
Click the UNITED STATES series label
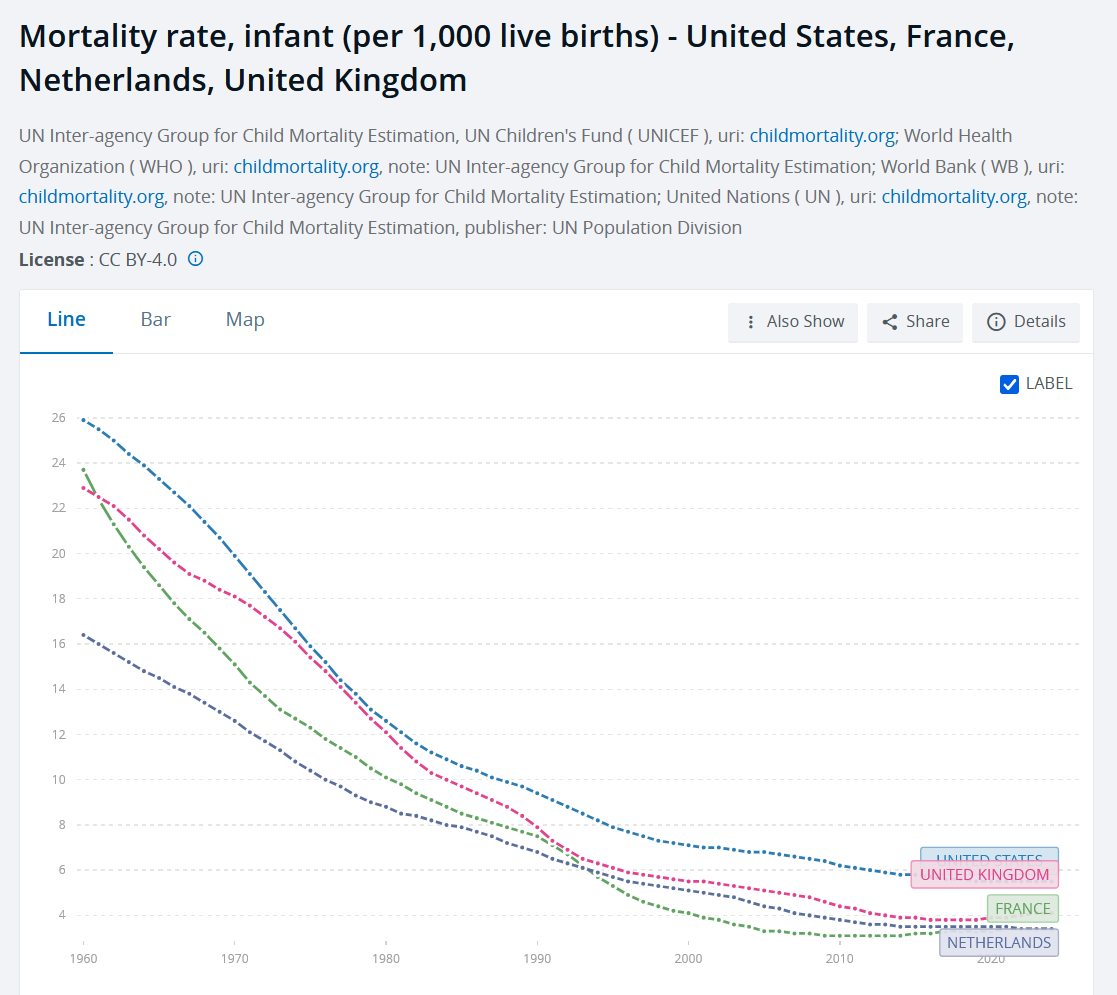[989, 854]
